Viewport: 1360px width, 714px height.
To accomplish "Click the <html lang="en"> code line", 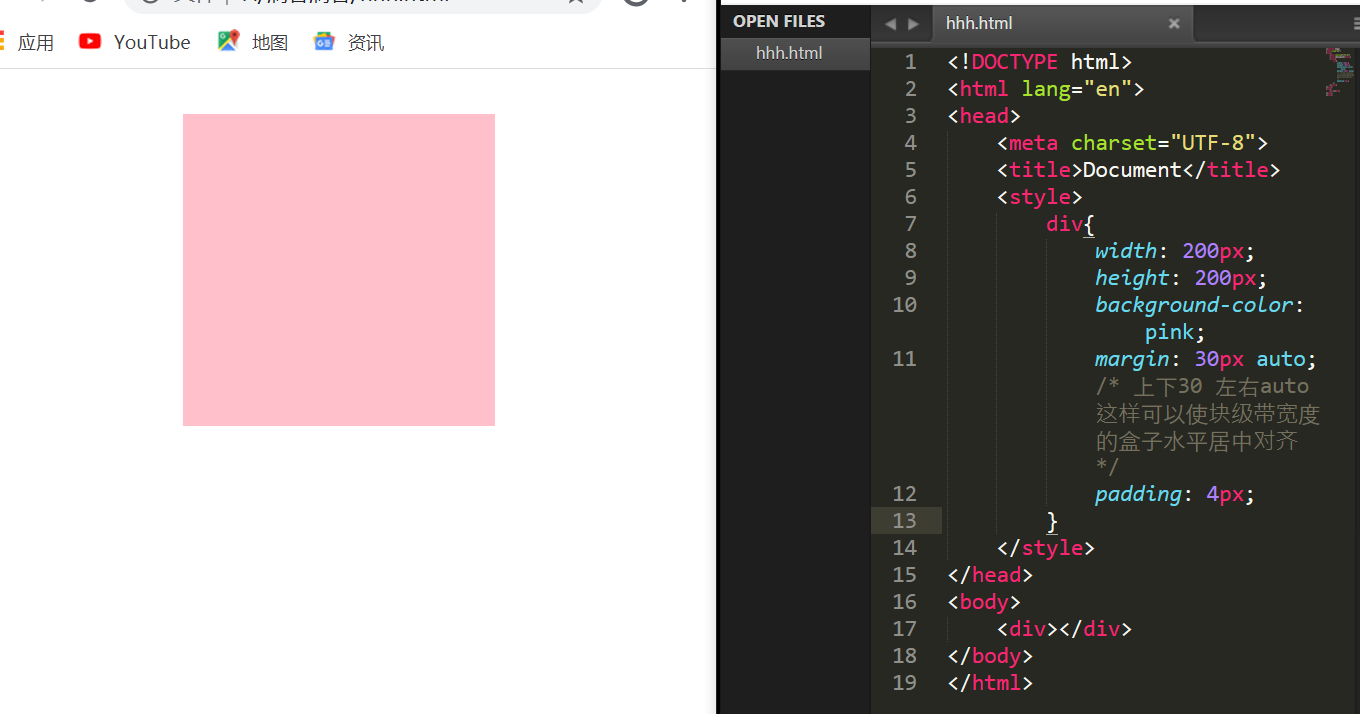I will point(1046,89).
